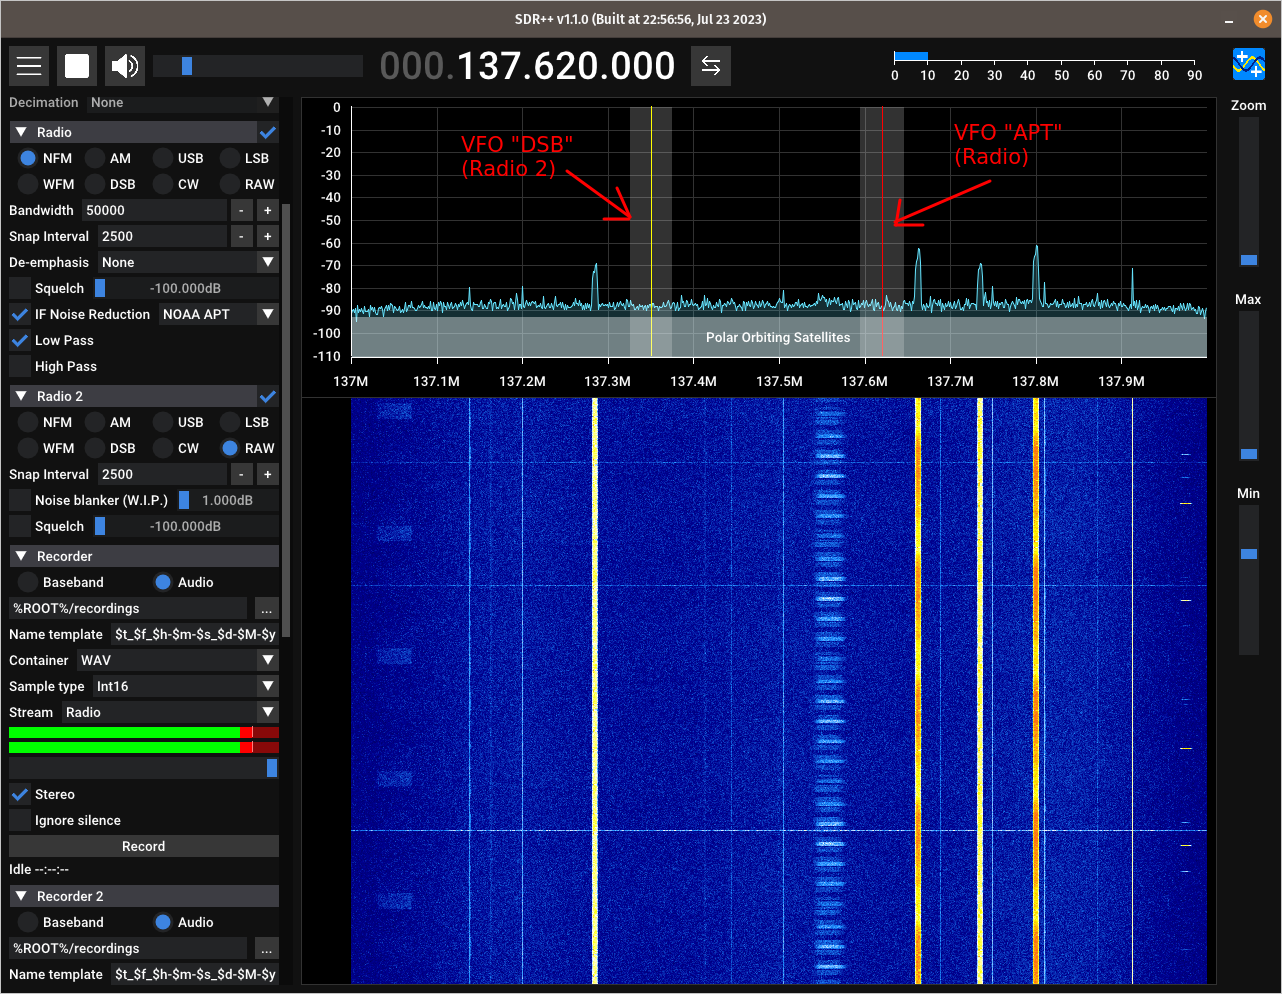Mute audio using the speaker icon
The image size is (1282, 994).
[125, 66]
